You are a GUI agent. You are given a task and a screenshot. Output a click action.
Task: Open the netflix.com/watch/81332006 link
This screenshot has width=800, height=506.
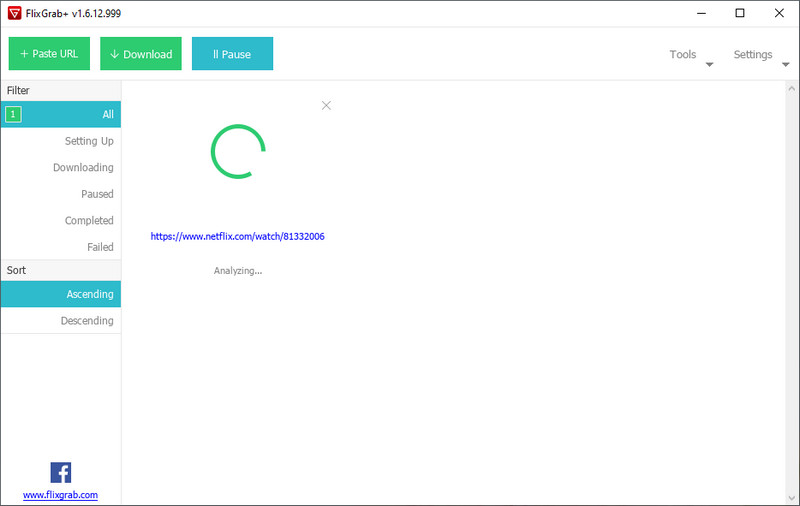[237, 236]
